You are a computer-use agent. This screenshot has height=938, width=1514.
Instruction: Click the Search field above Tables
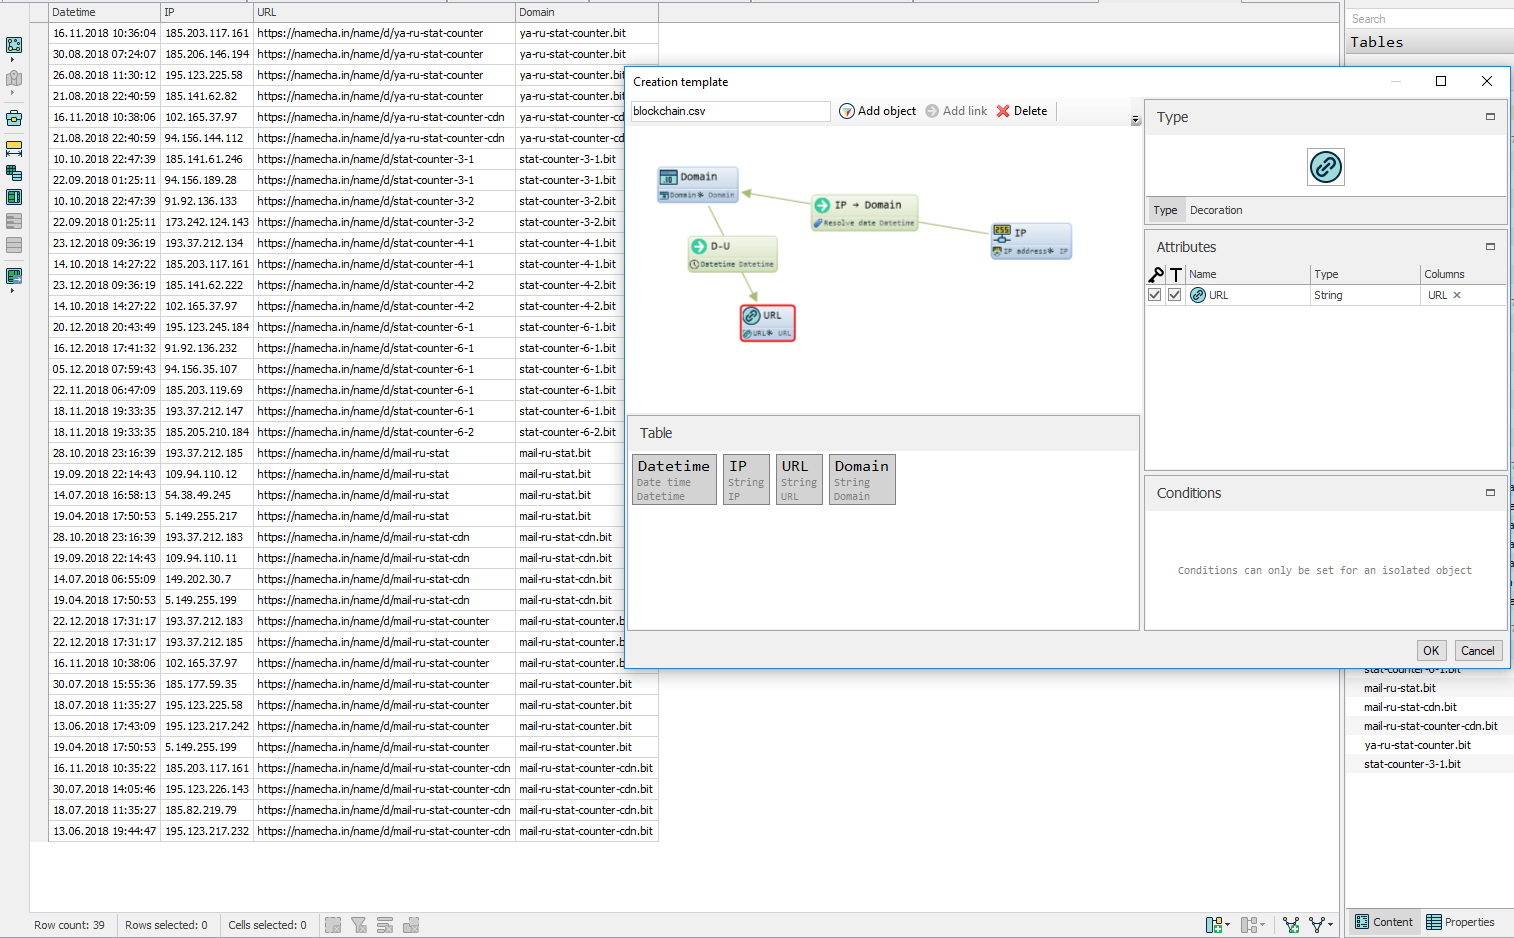[x=1430, y=19]
